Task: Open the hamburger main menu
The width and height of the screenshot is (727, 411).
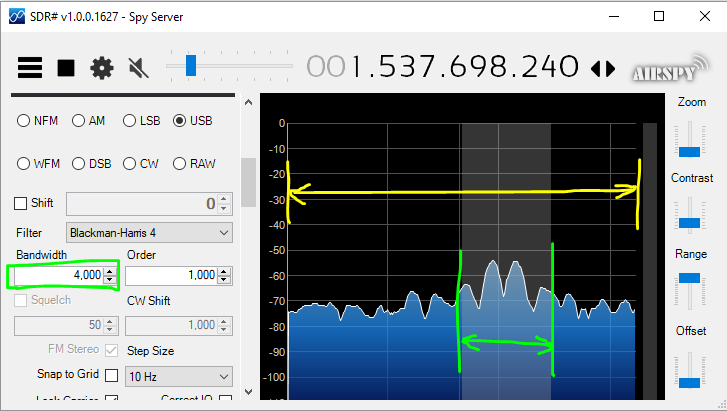Action: click(x=30, y=68)
